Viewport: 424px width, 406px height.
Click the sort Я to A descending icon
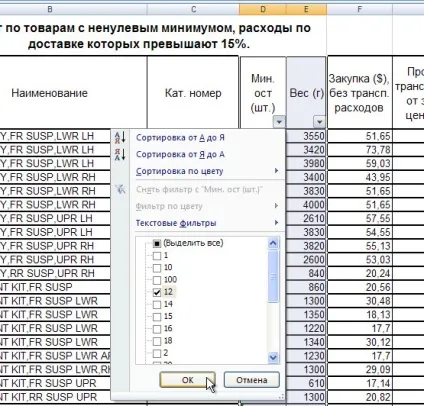tap(120, 154)
